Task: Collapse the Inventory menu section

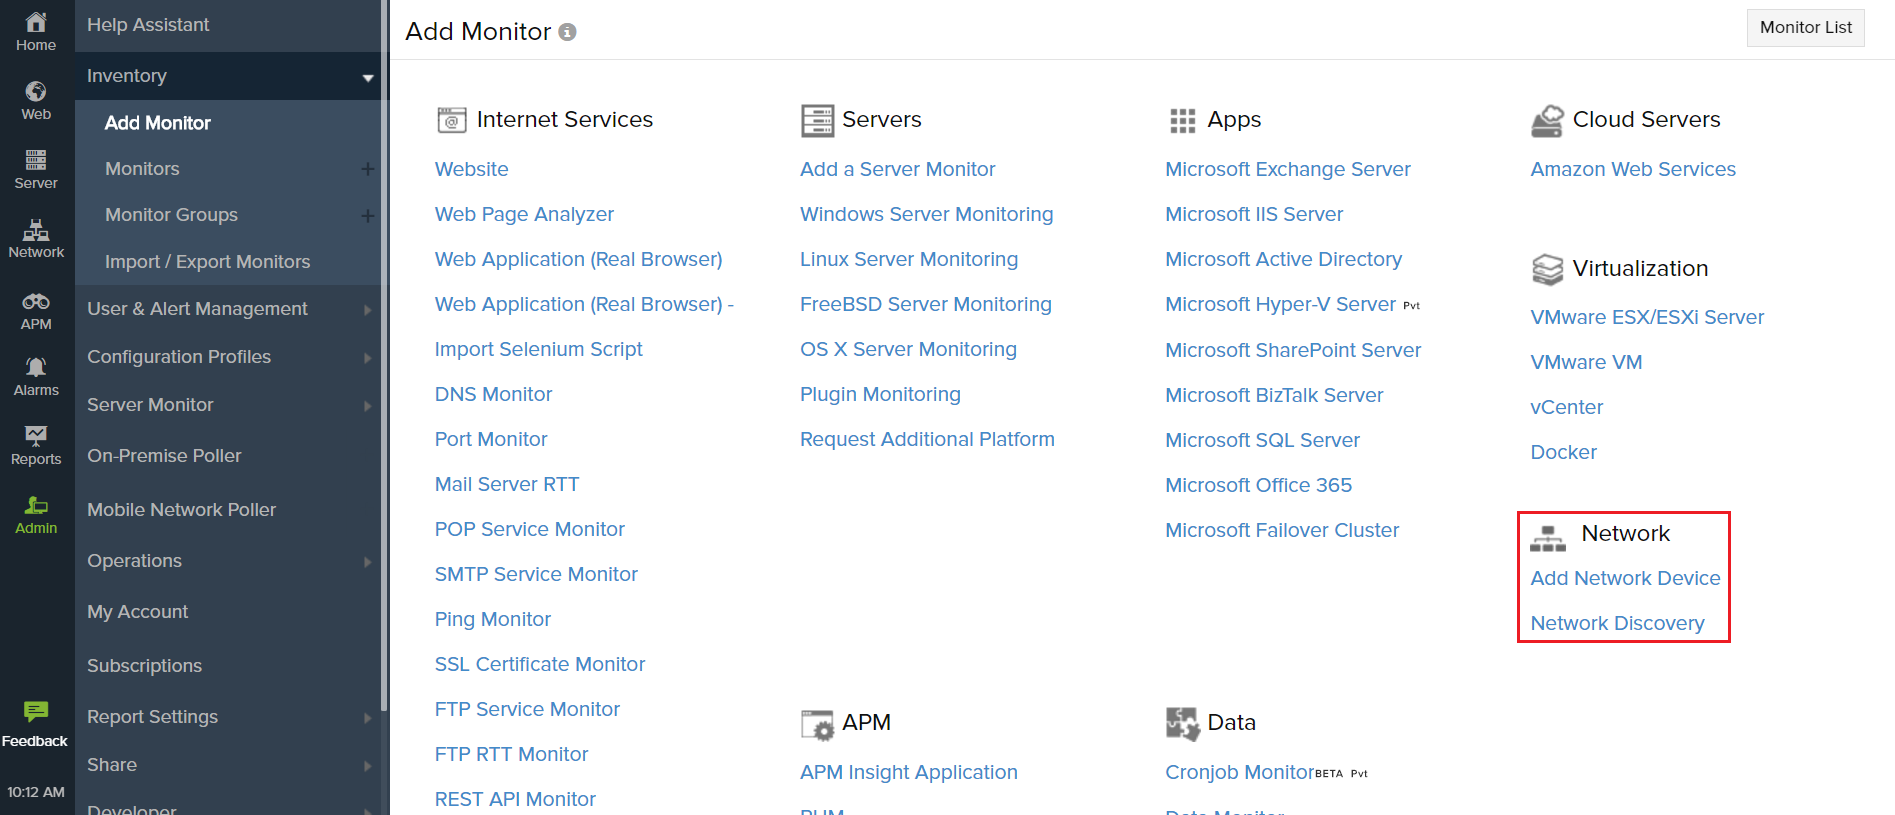Action: tap(368, 77)
